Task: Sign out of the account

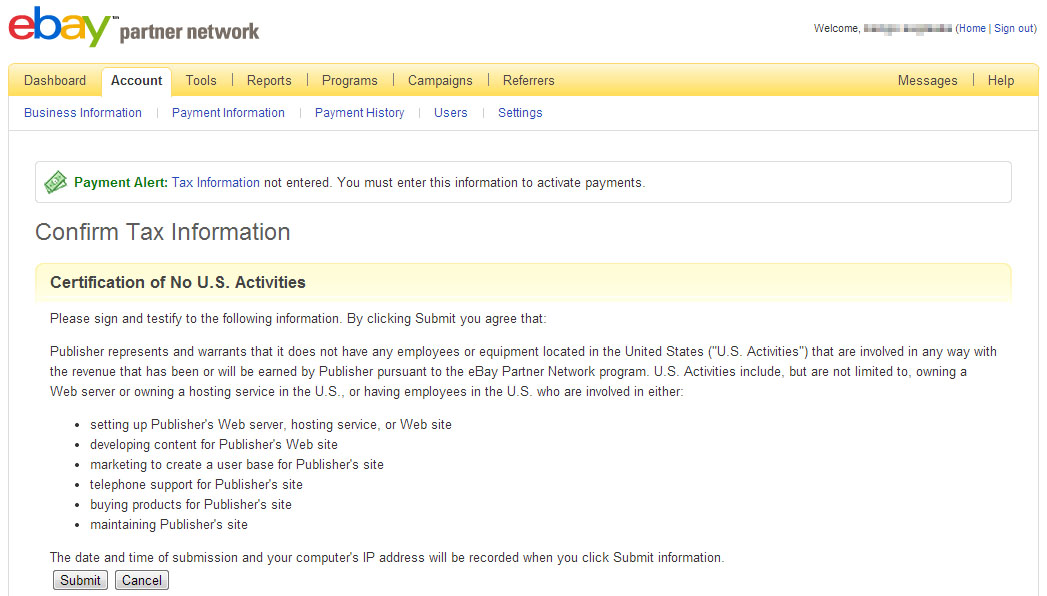Action: [x=1014, y=28]
